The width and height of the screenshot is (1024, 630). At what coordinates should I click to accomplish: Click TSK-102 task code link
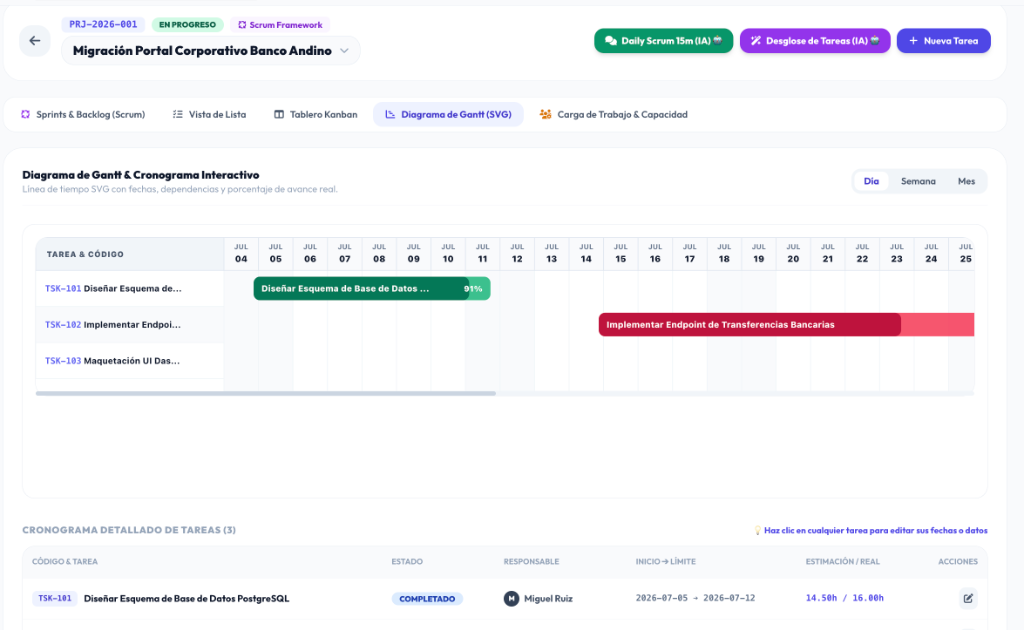[63, 324]
